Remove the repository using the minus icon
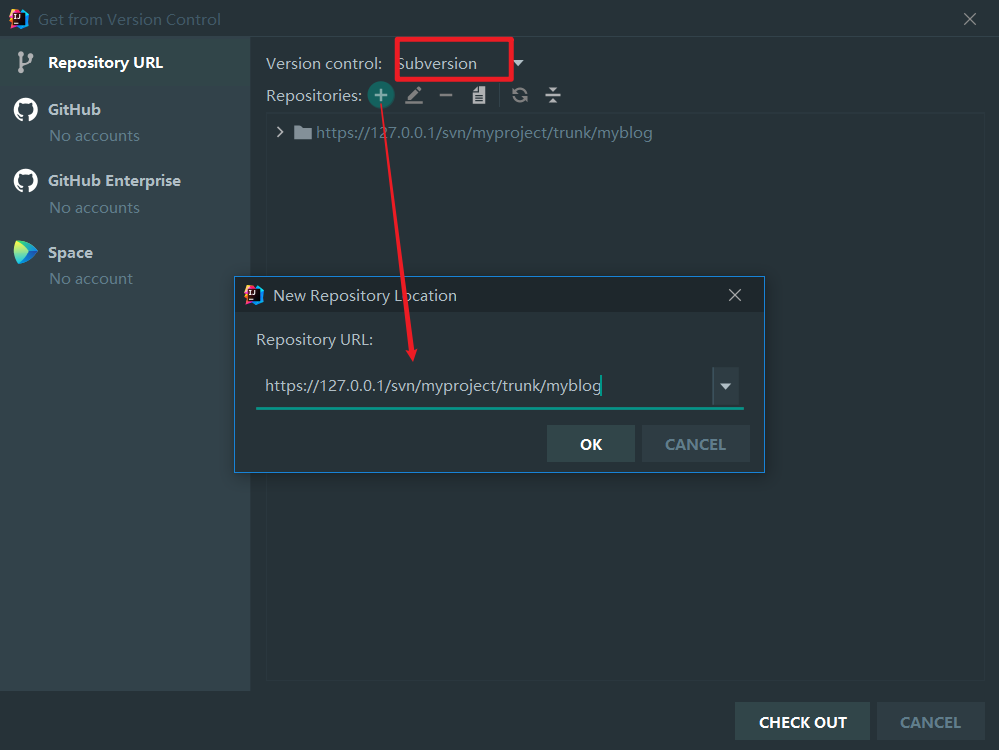 (x=446, y=96)
